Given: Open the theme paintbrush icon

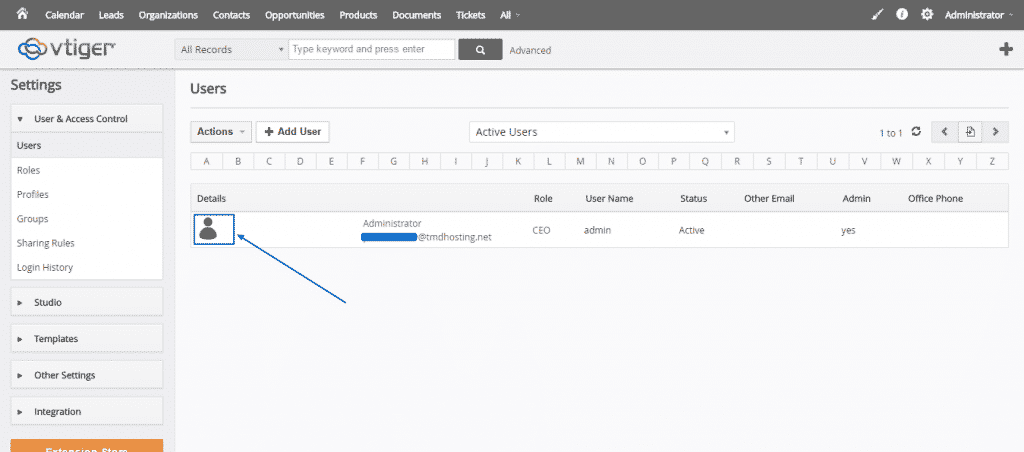Looking at the screenshot, I should [878, 14].
